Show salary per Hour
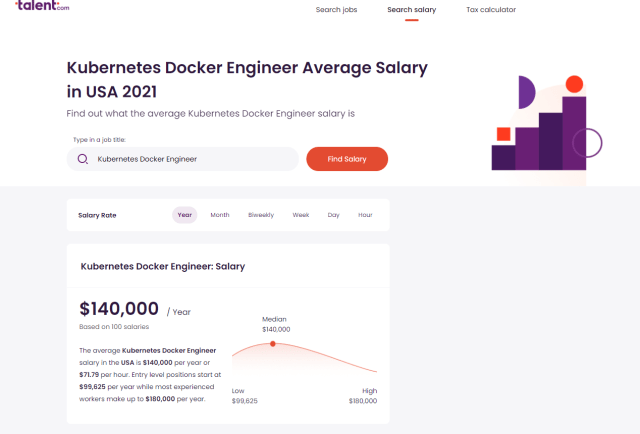The height and width of the screenshot is (434, 640). (365, 215)
